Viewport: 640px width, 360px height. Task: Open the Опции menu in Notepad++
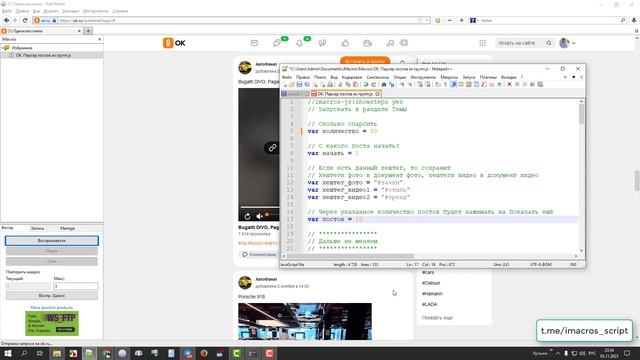(x=400, y=77)
